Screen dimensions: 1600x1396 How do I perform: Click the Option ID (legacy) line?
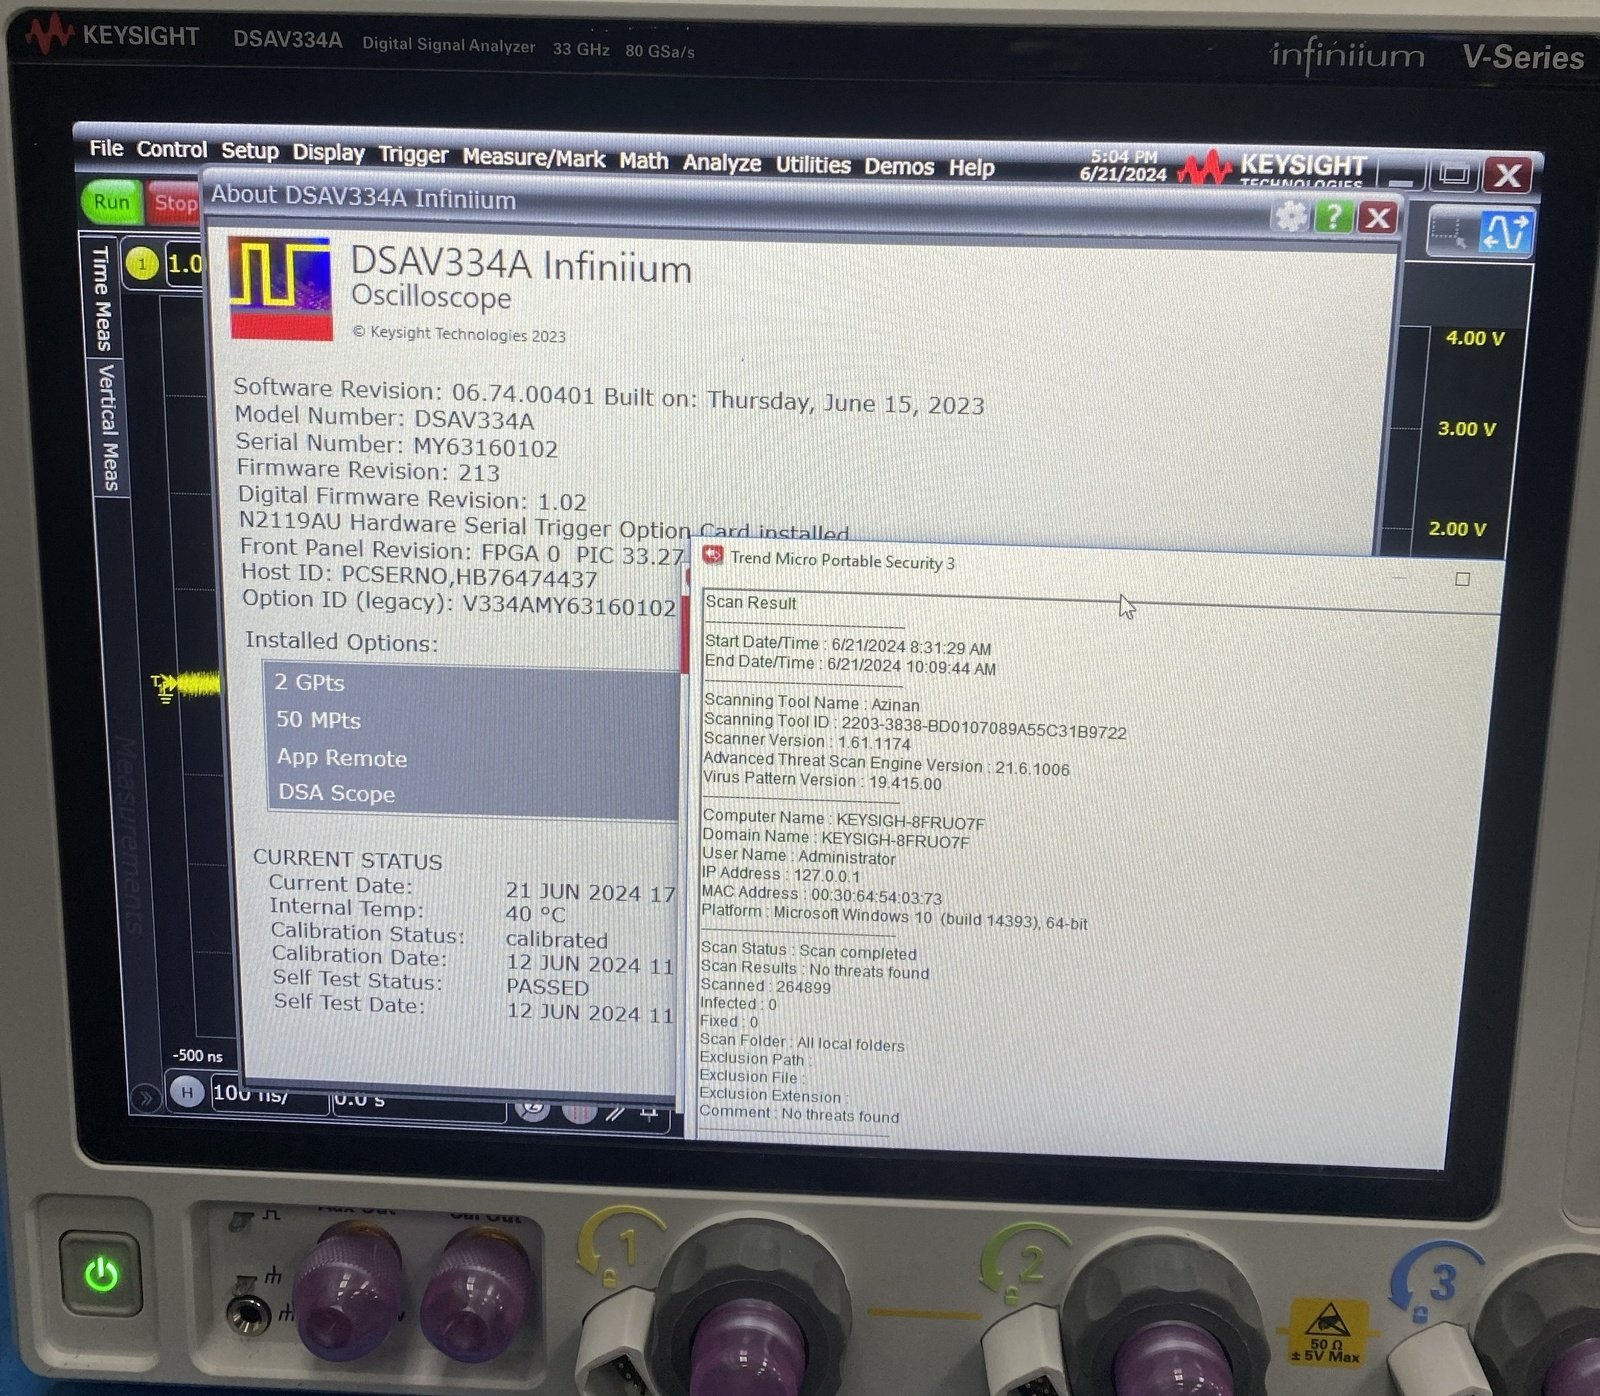tap(459, 603)
